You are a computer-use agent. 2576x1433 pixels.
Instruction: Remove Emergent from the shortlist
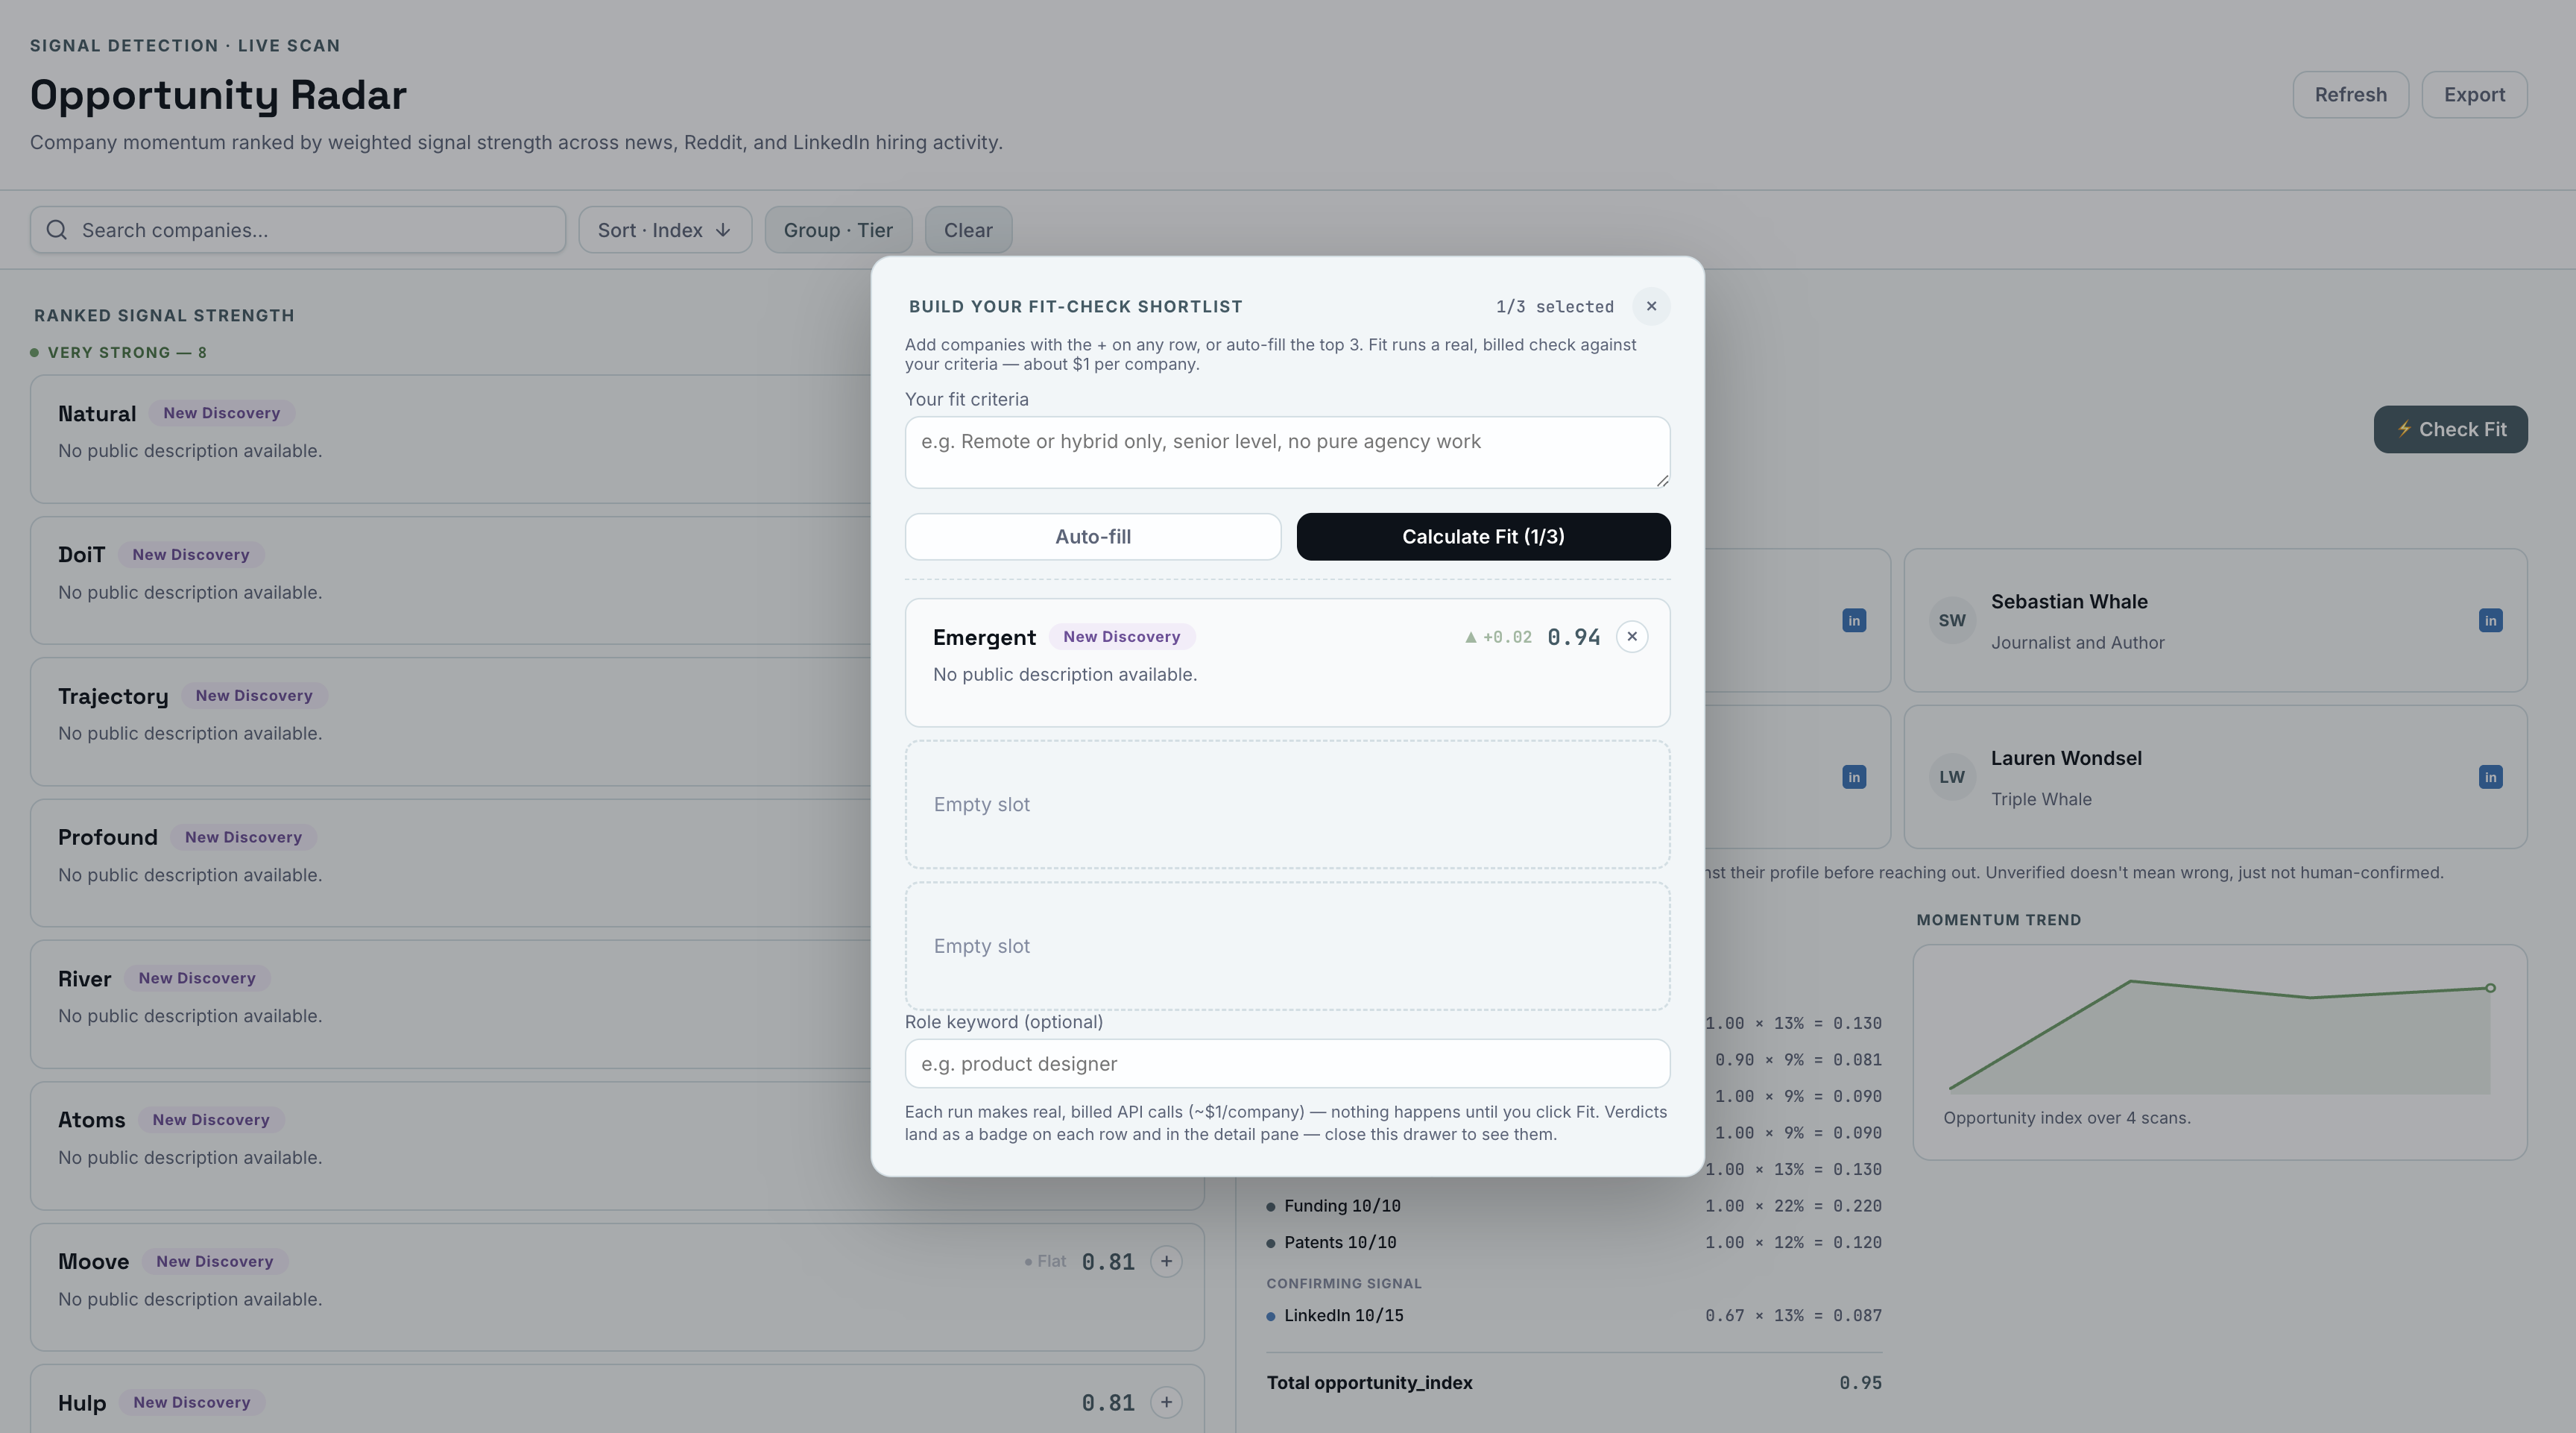(1632, 637)
